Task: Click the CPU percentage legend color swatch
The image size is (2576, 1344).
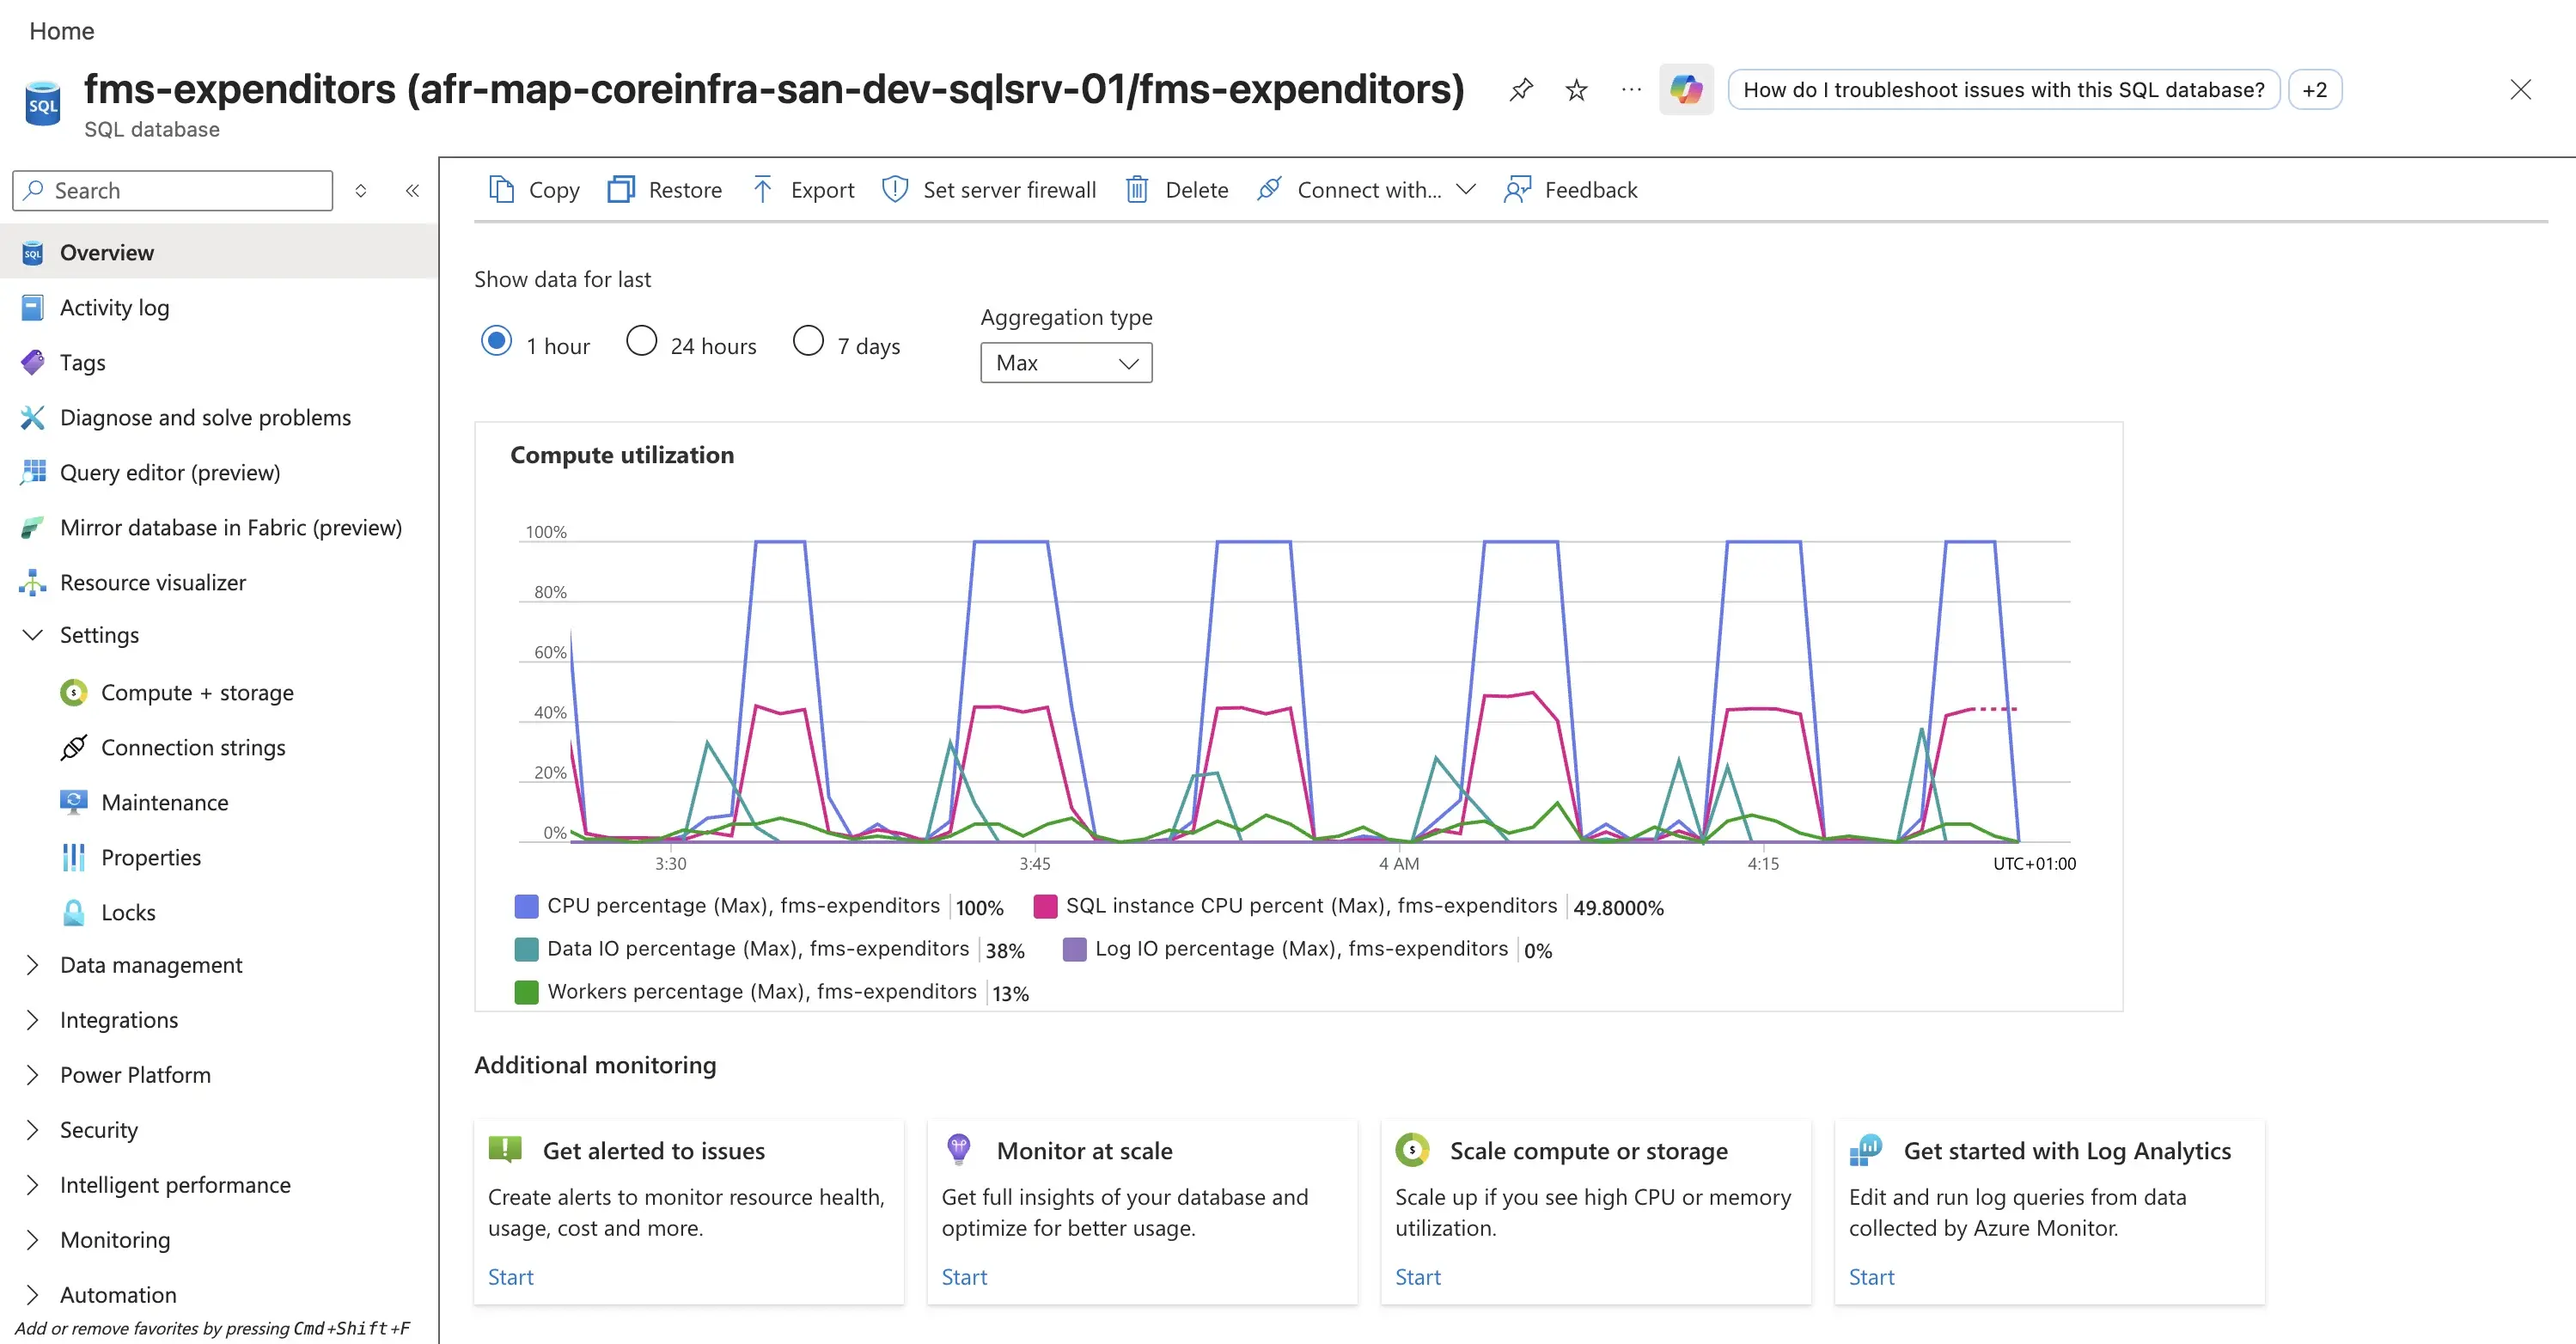Action: (x=526, y=906)
